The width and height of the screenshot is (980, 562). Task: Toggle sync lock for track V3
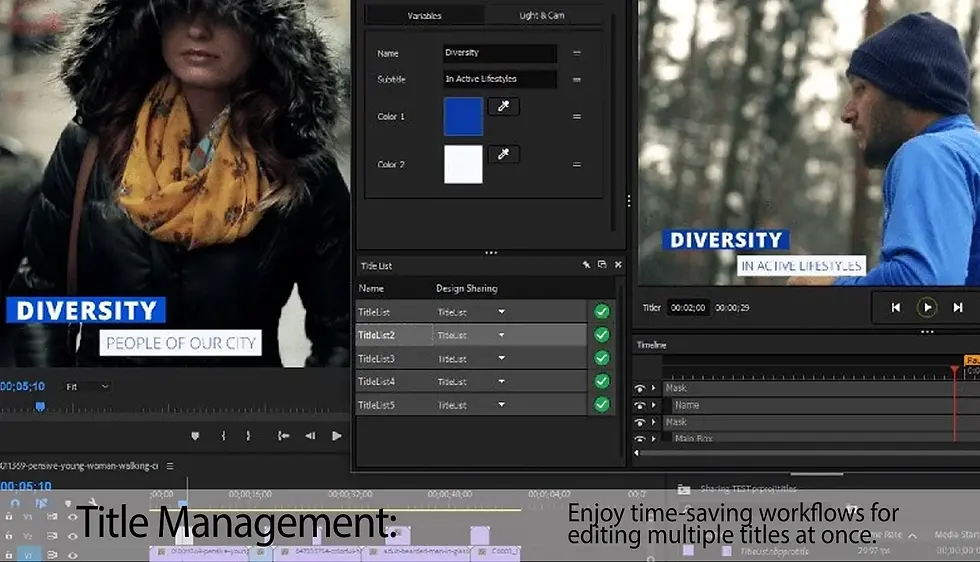pyautogui.click(x=52, y=517)
